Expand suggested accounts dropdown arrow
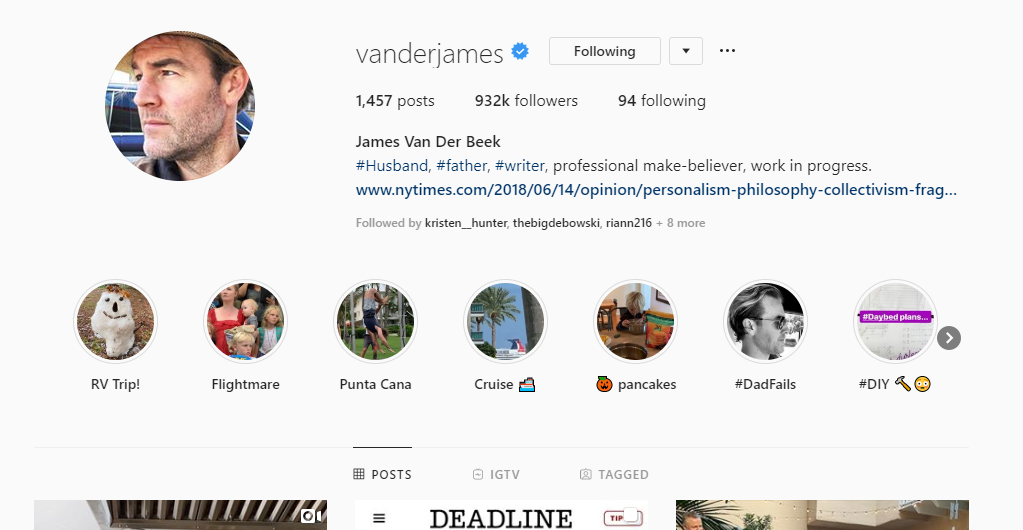 (x=686, y=51)
